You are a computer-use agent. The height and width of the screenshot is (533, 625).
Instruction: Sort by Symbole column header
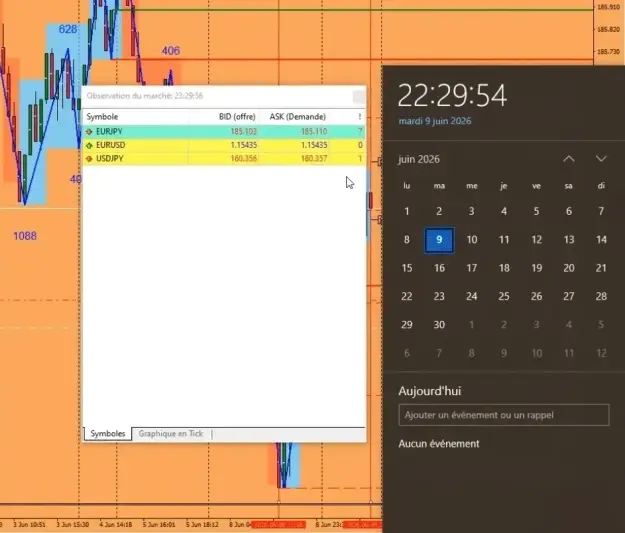coord(102,117)
